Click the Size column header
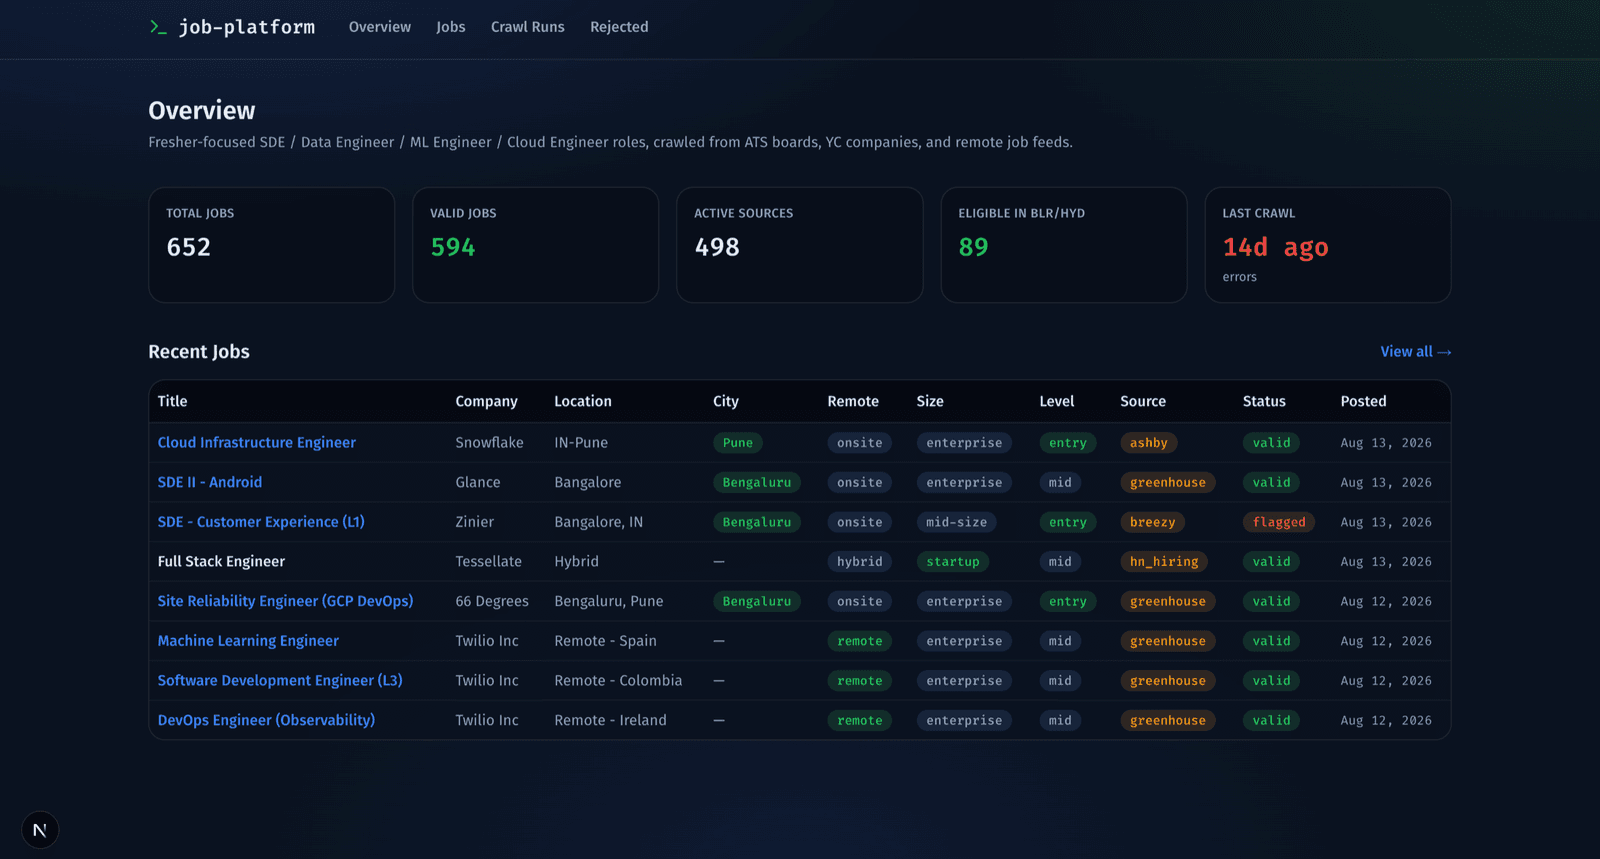The image size is (1600, 859). (x=930, y=401)
